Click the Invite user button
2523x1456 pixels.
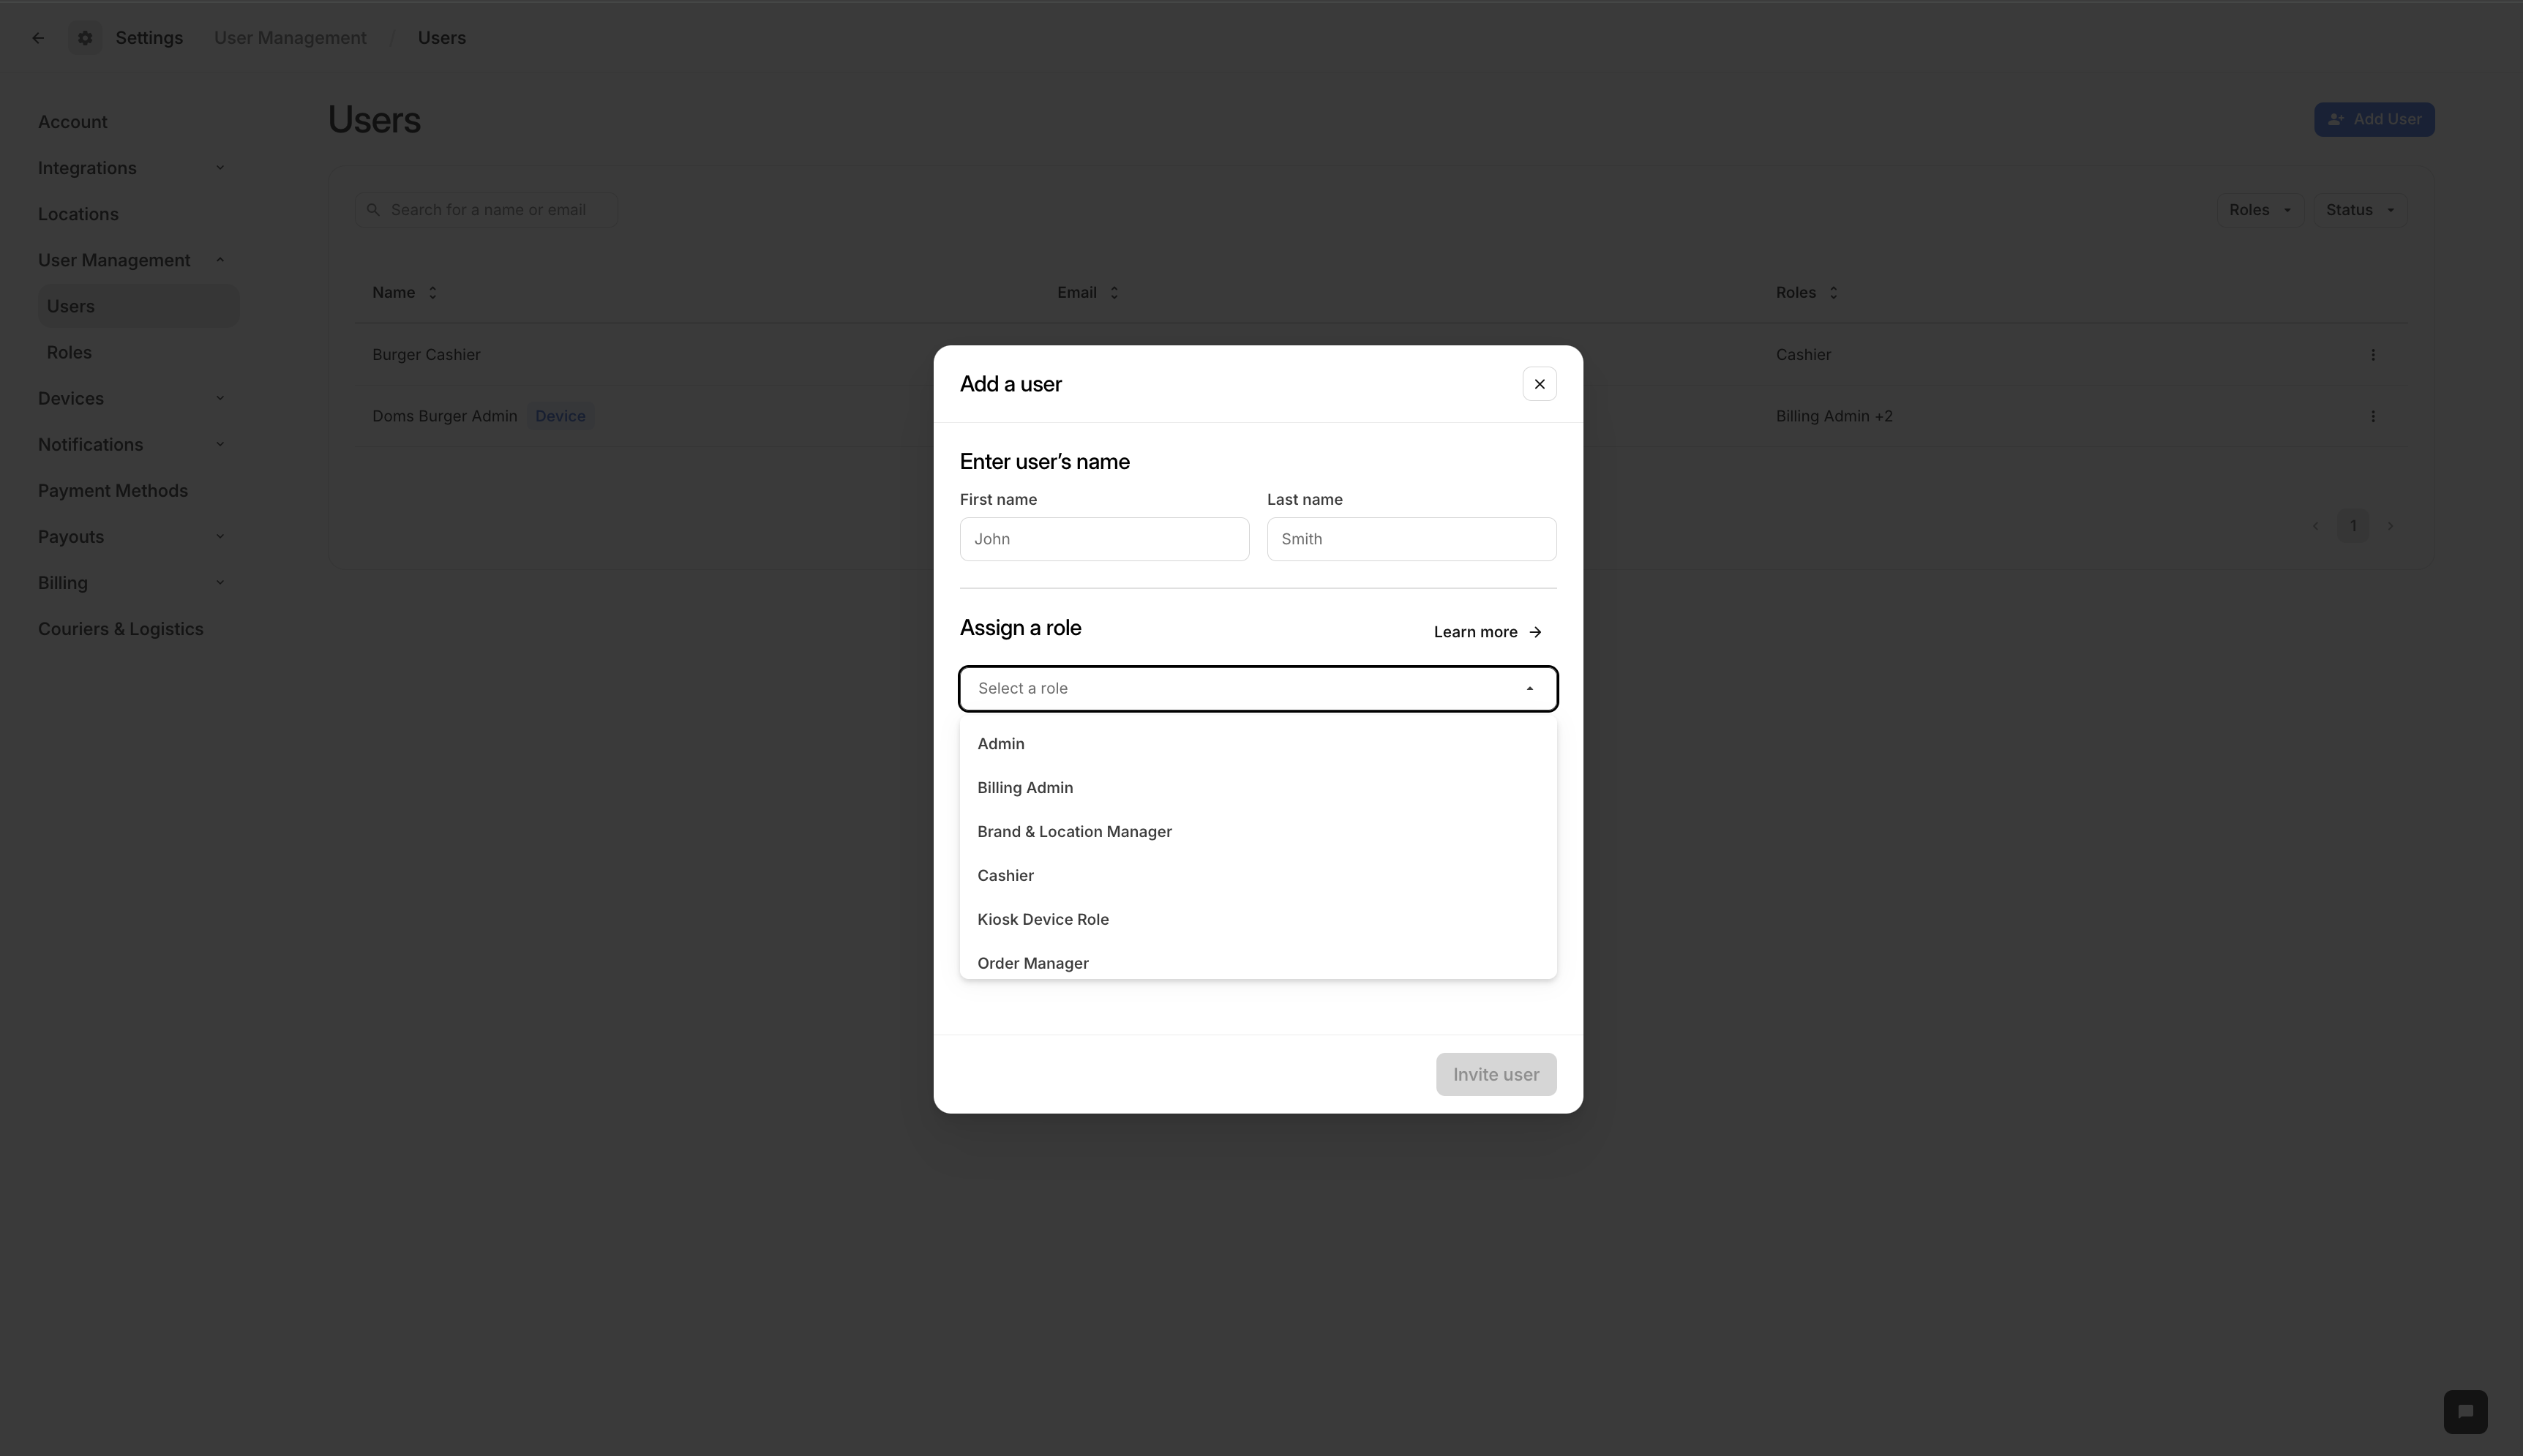[x=1495, y=1074]
